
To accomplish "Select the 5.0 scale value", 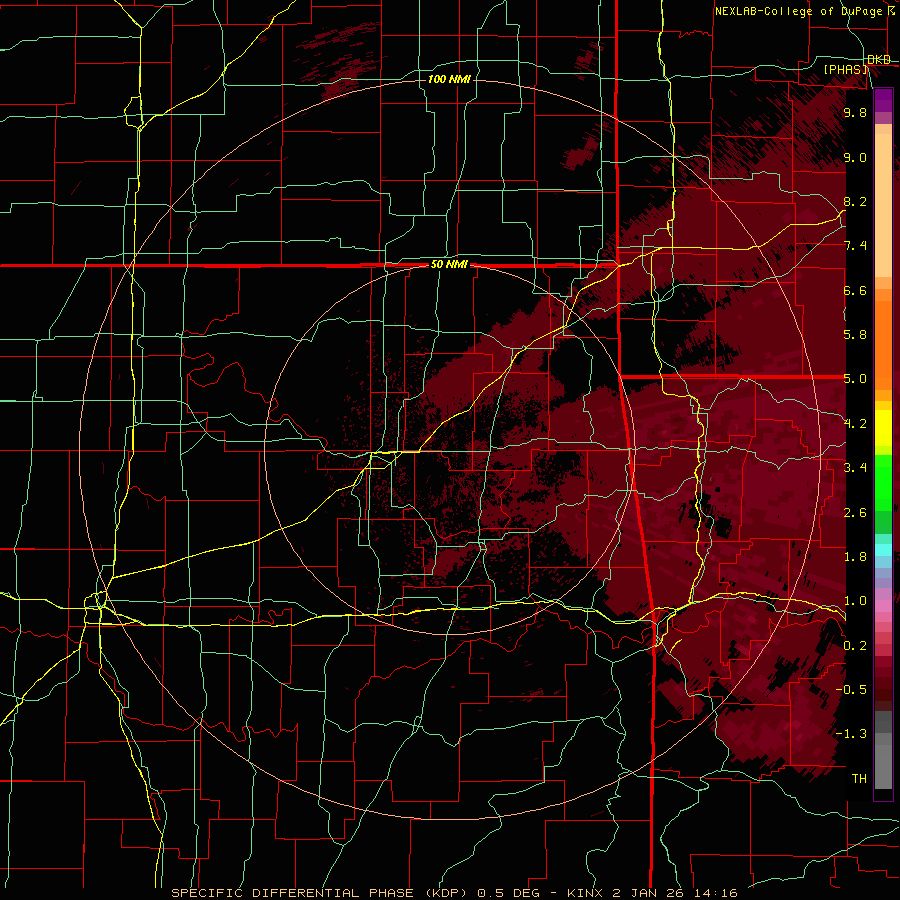I will pyautogui.click(x=855, y=379).
